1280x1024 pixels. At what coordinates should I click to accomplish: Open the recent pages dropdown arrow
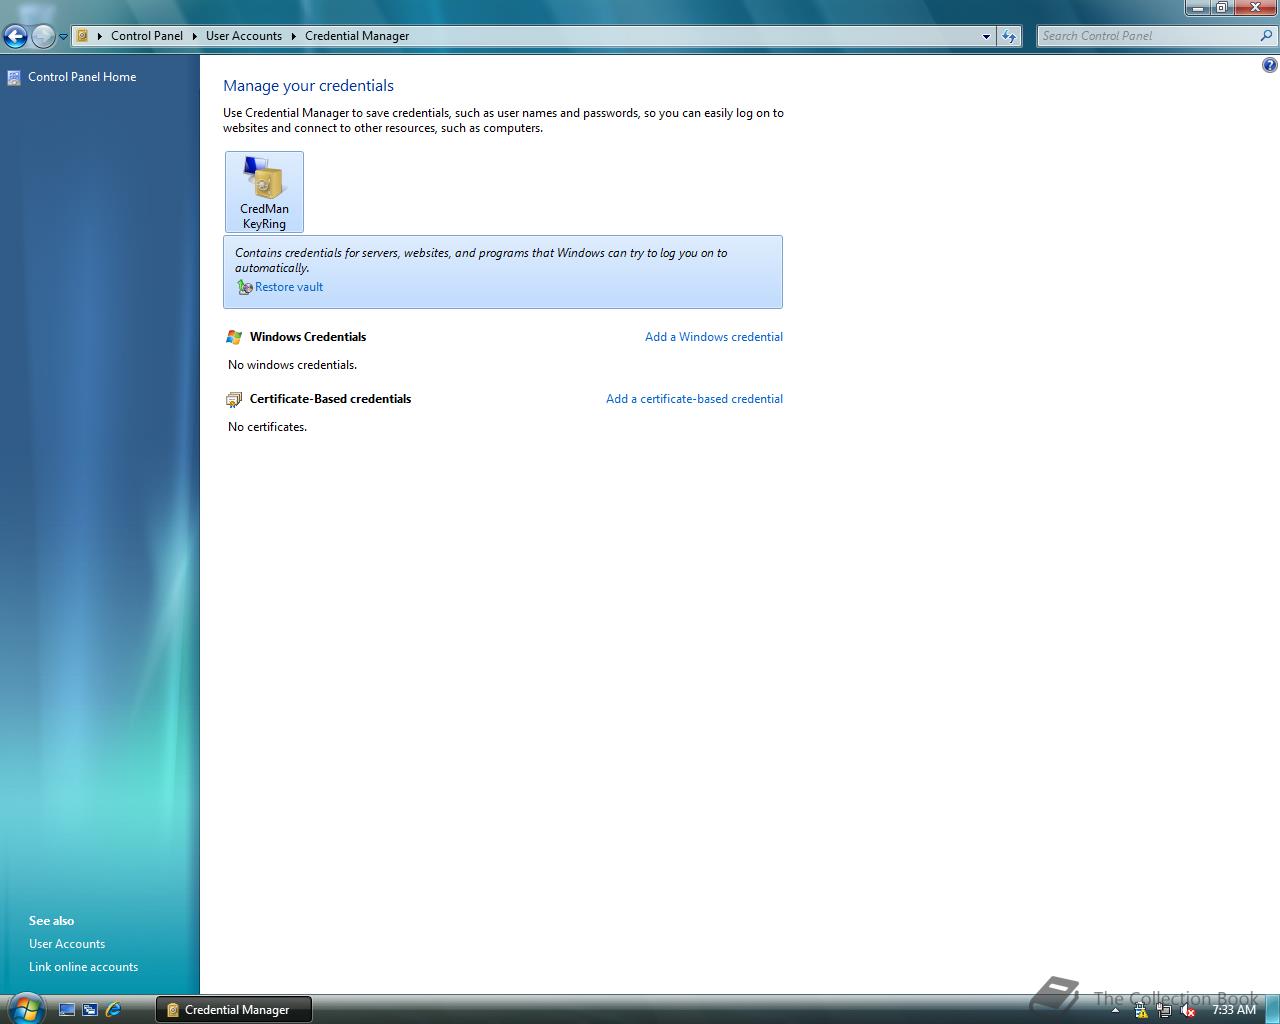(63, 37)
